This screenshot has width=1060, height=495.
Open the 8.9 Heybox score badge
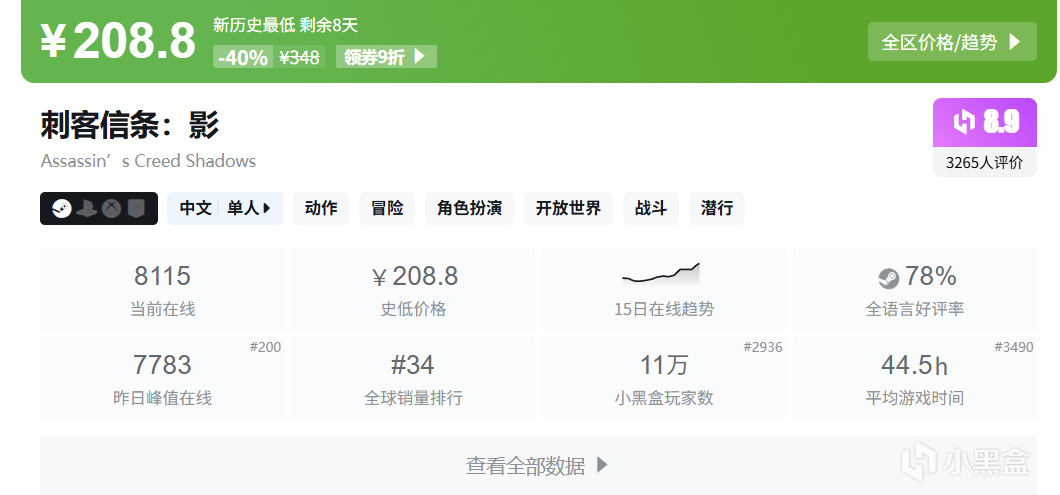pos(985,122)
